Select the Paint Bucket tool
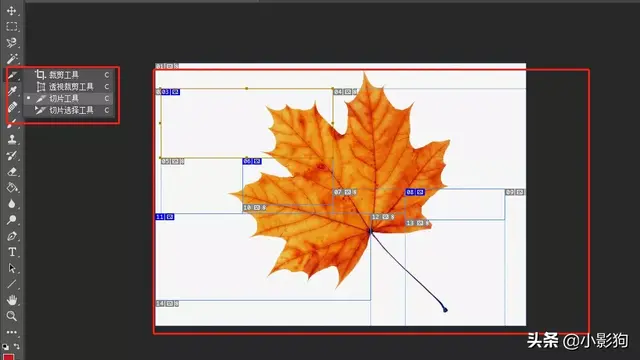640x360 pixels. pos(12,187)
